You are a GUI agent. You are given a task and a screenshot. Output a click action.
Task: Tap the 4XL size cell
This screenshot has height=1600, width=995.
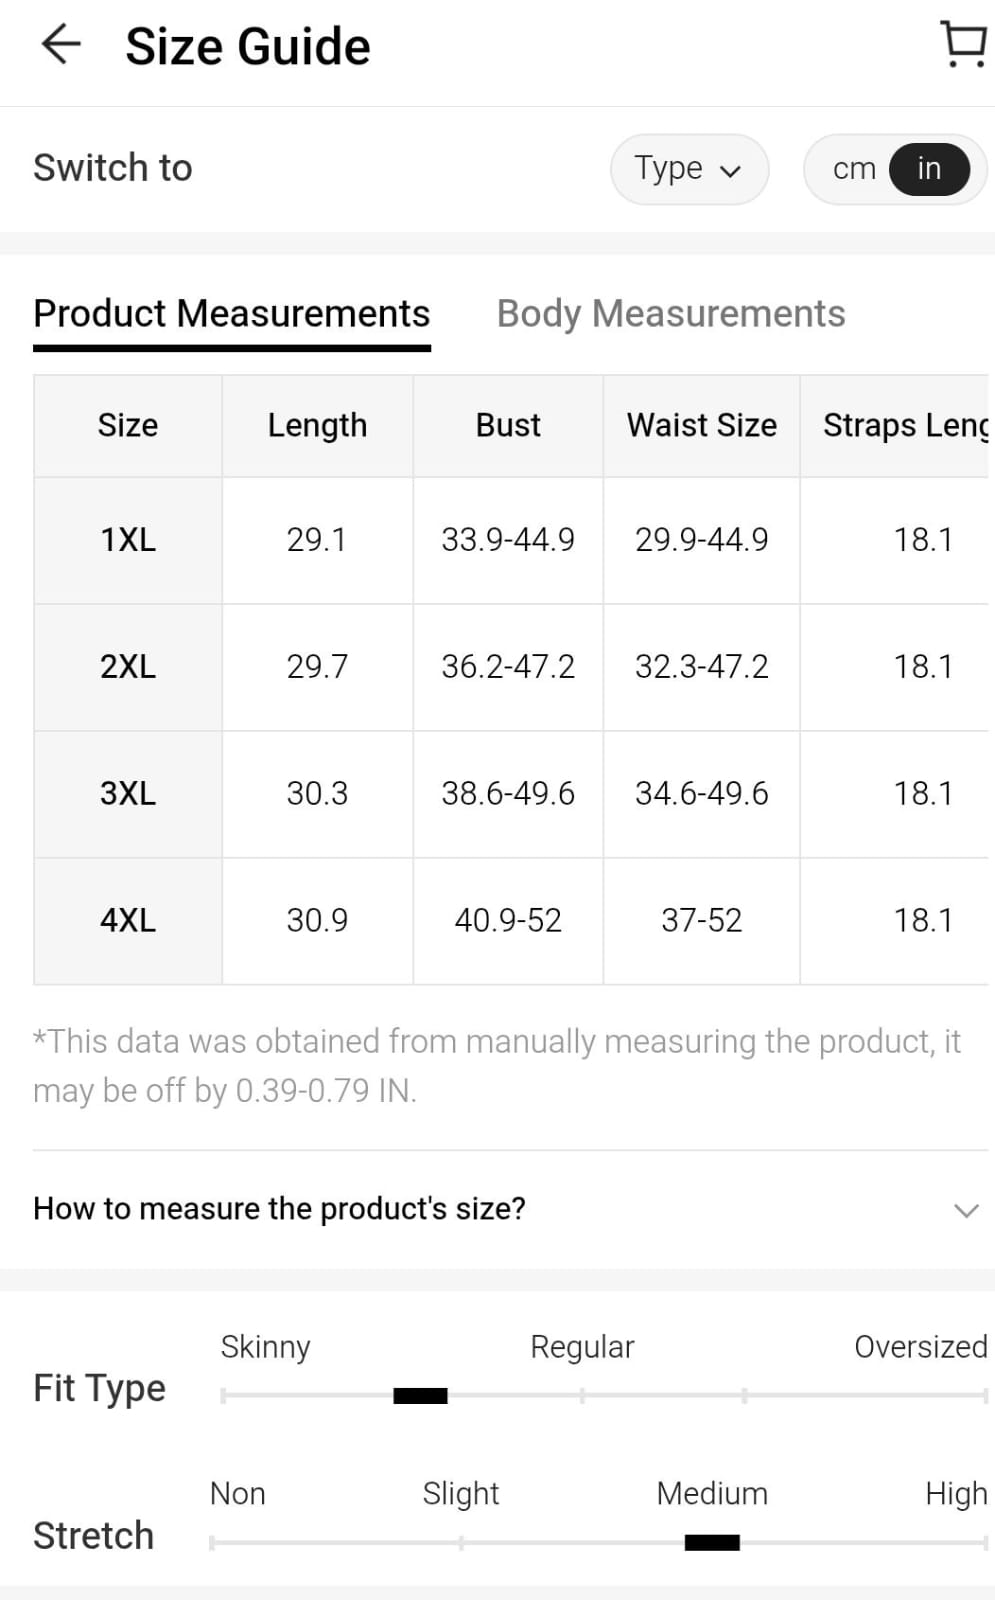tap(128, 921)
